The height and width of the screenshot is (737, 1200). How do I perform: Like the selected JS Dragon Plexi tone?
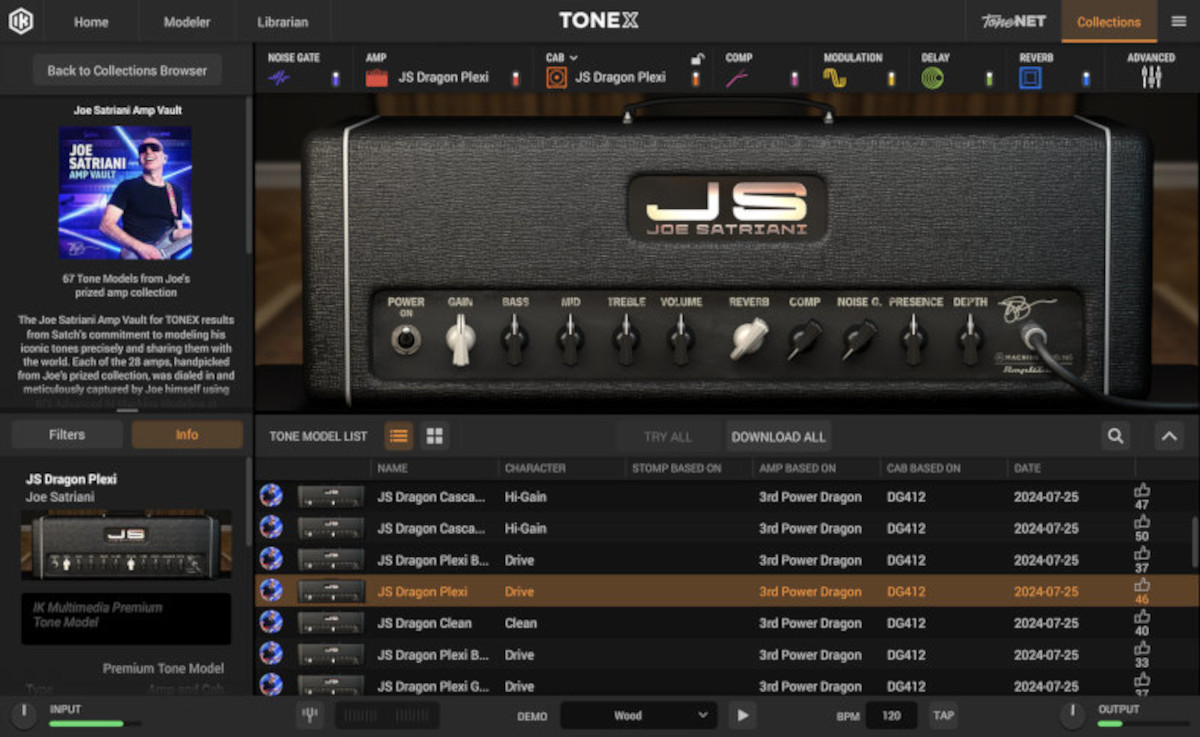(x=1142, y=585)
